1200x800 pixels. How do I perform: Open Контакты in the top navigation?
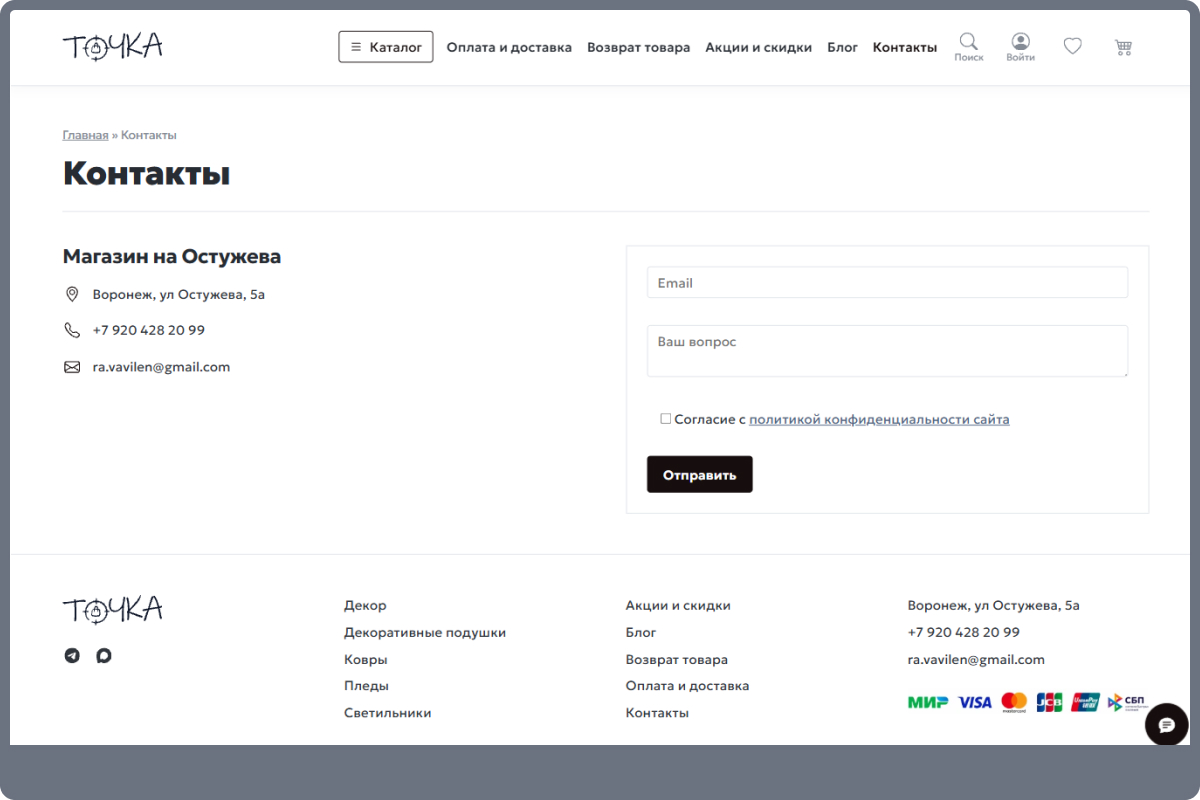tap(905, 47)
